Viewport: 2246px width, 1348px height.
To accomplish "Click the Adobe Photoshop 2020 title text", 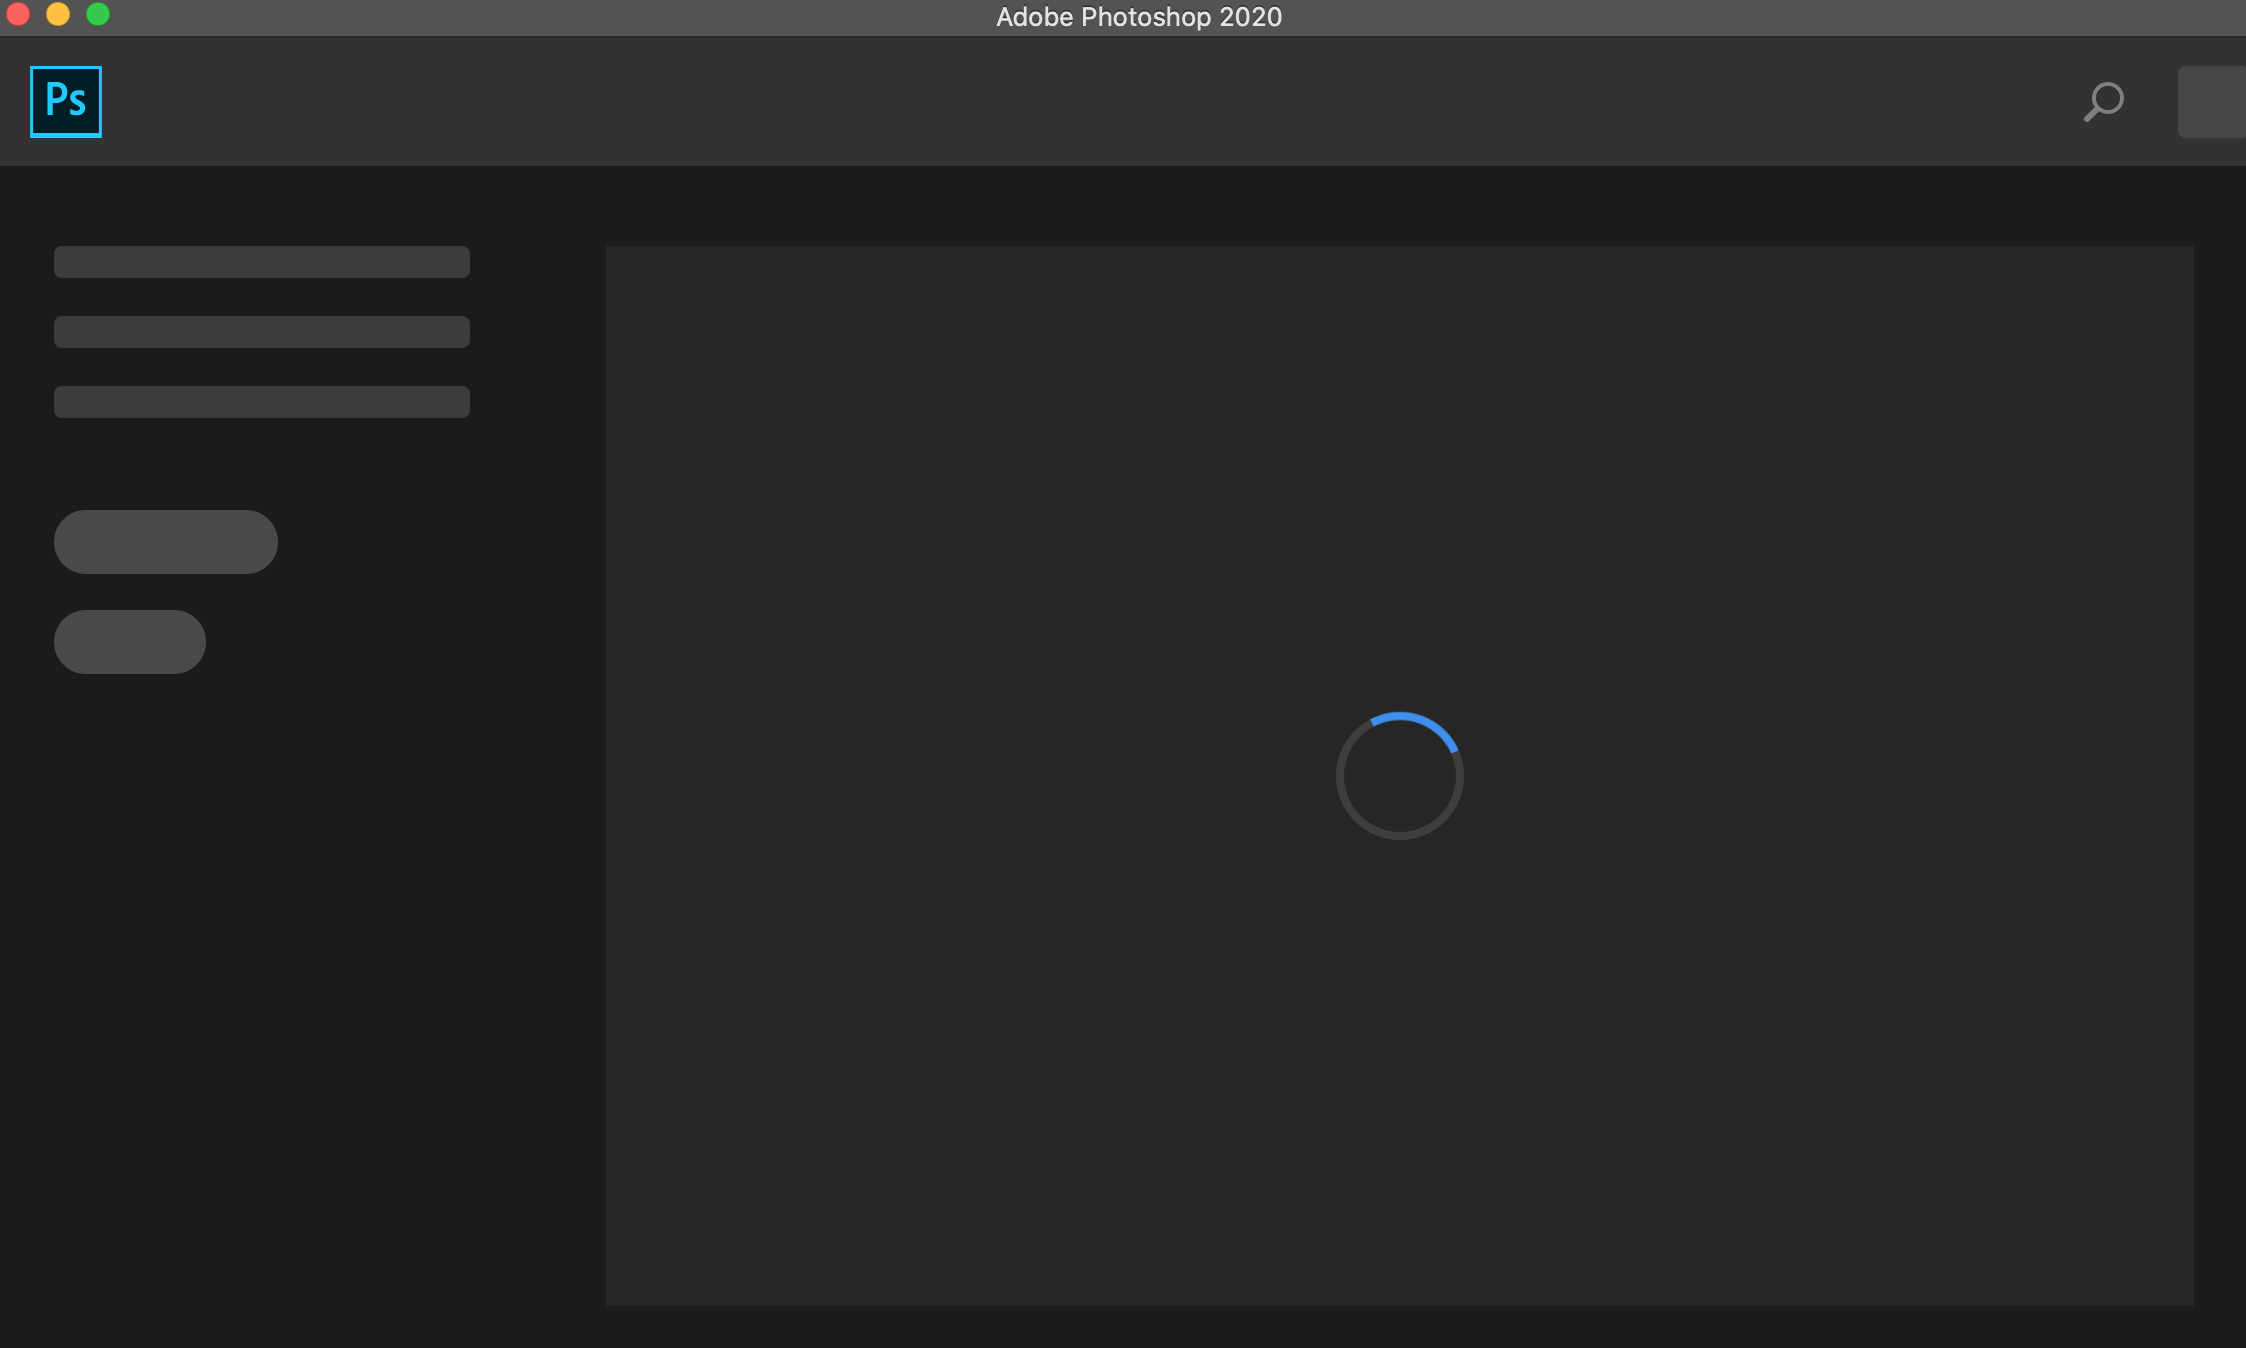I will coord(1138,17).
